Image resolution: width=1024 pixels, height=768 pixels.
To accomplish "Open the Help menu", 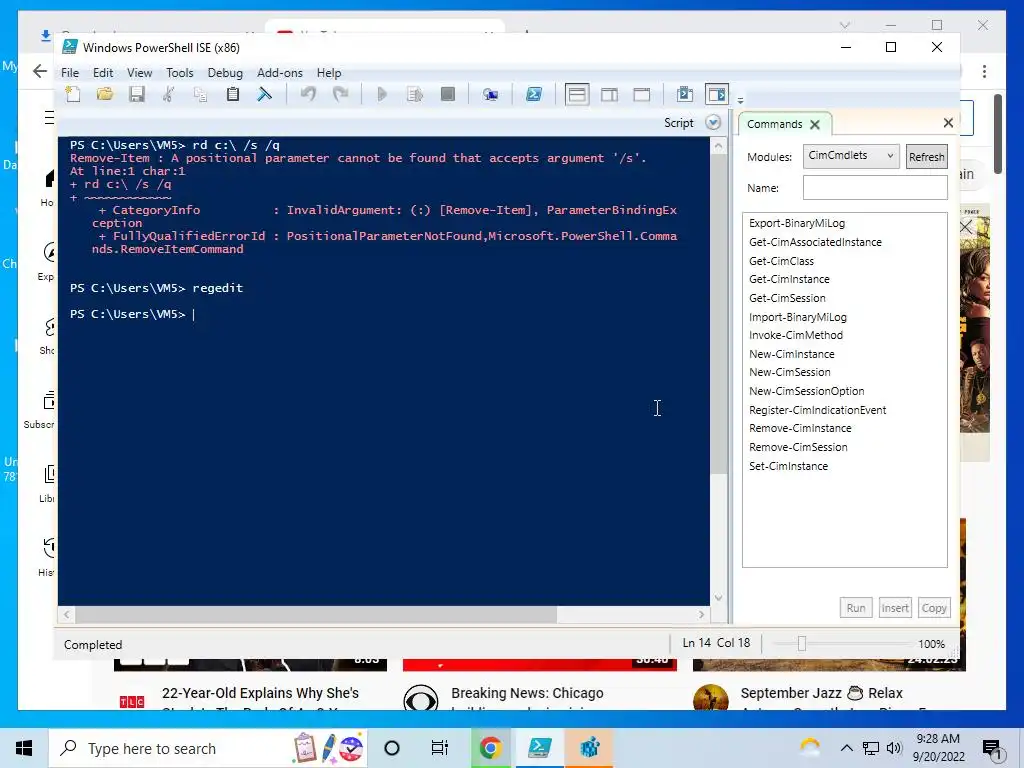I will pos(328,73).
